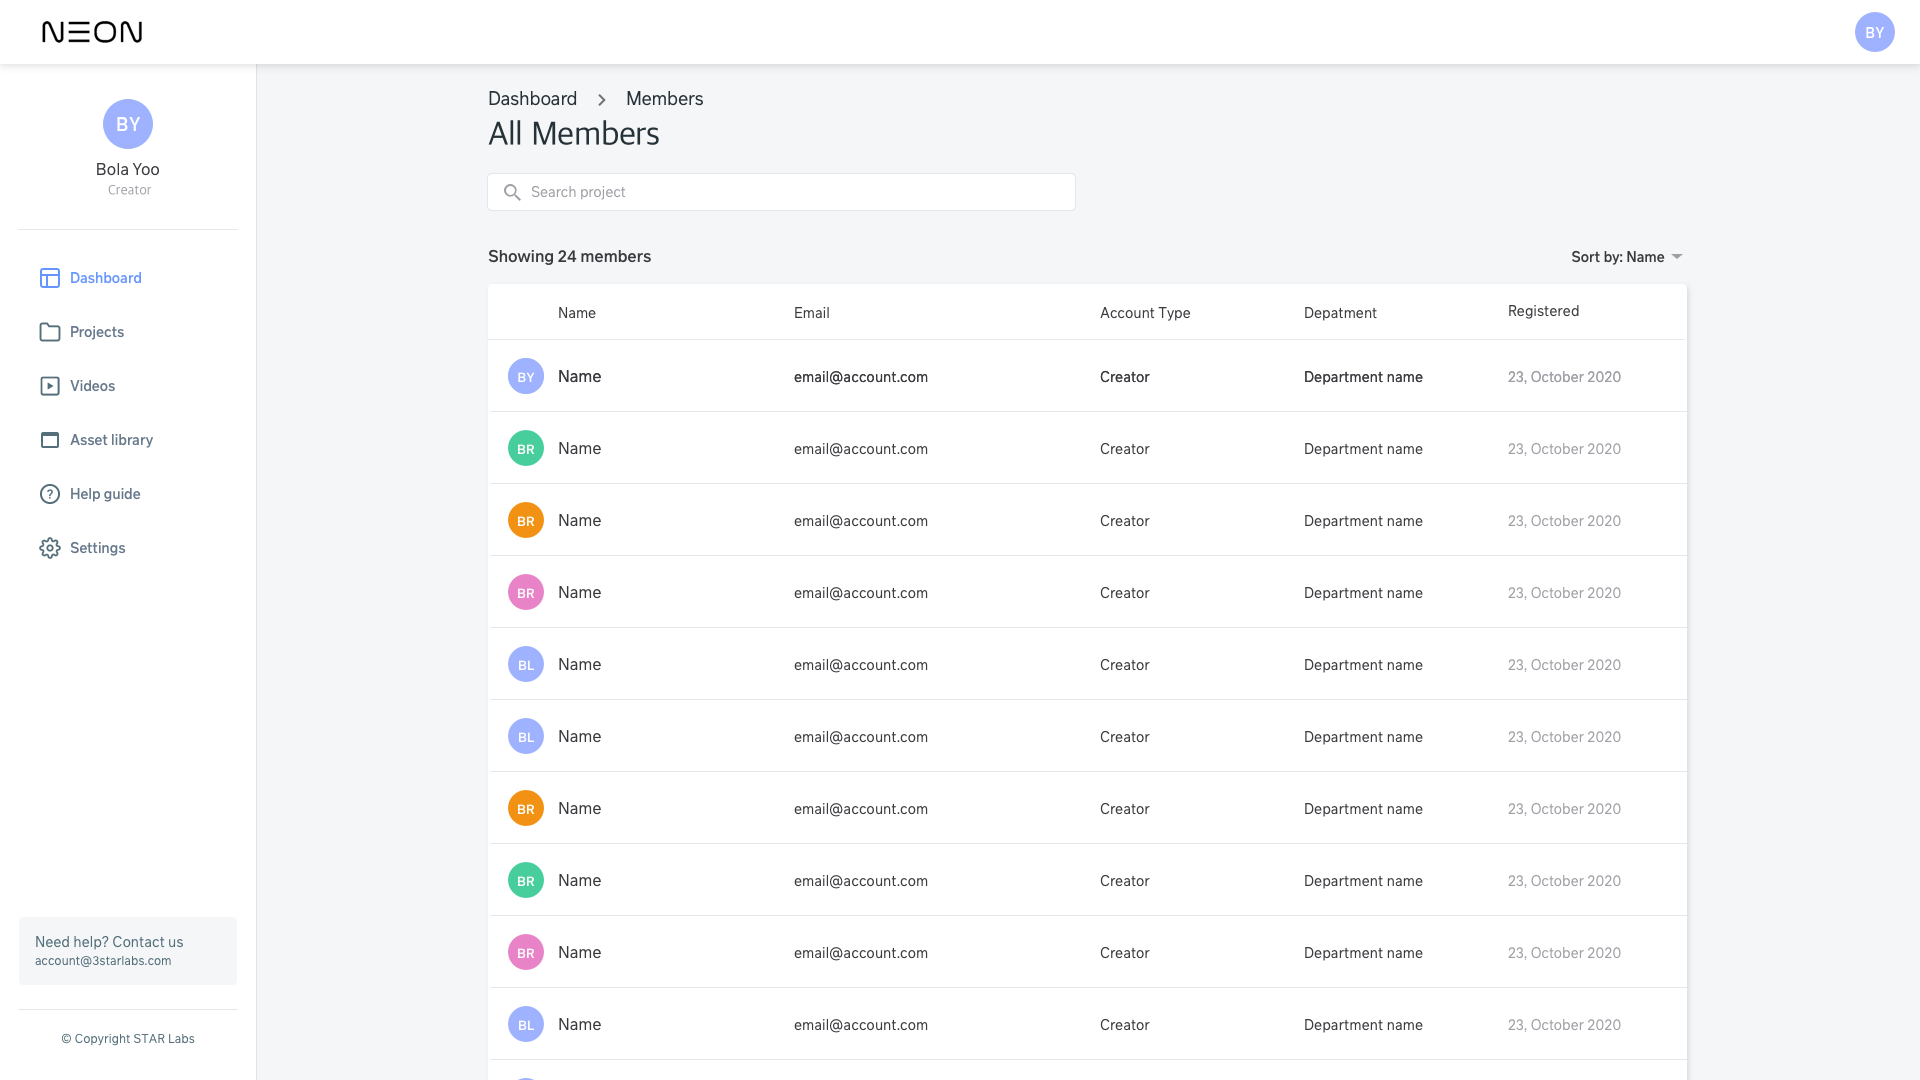Click the Asset library icon
The image size is (1920, 1080).
click(x=50, y=440)
